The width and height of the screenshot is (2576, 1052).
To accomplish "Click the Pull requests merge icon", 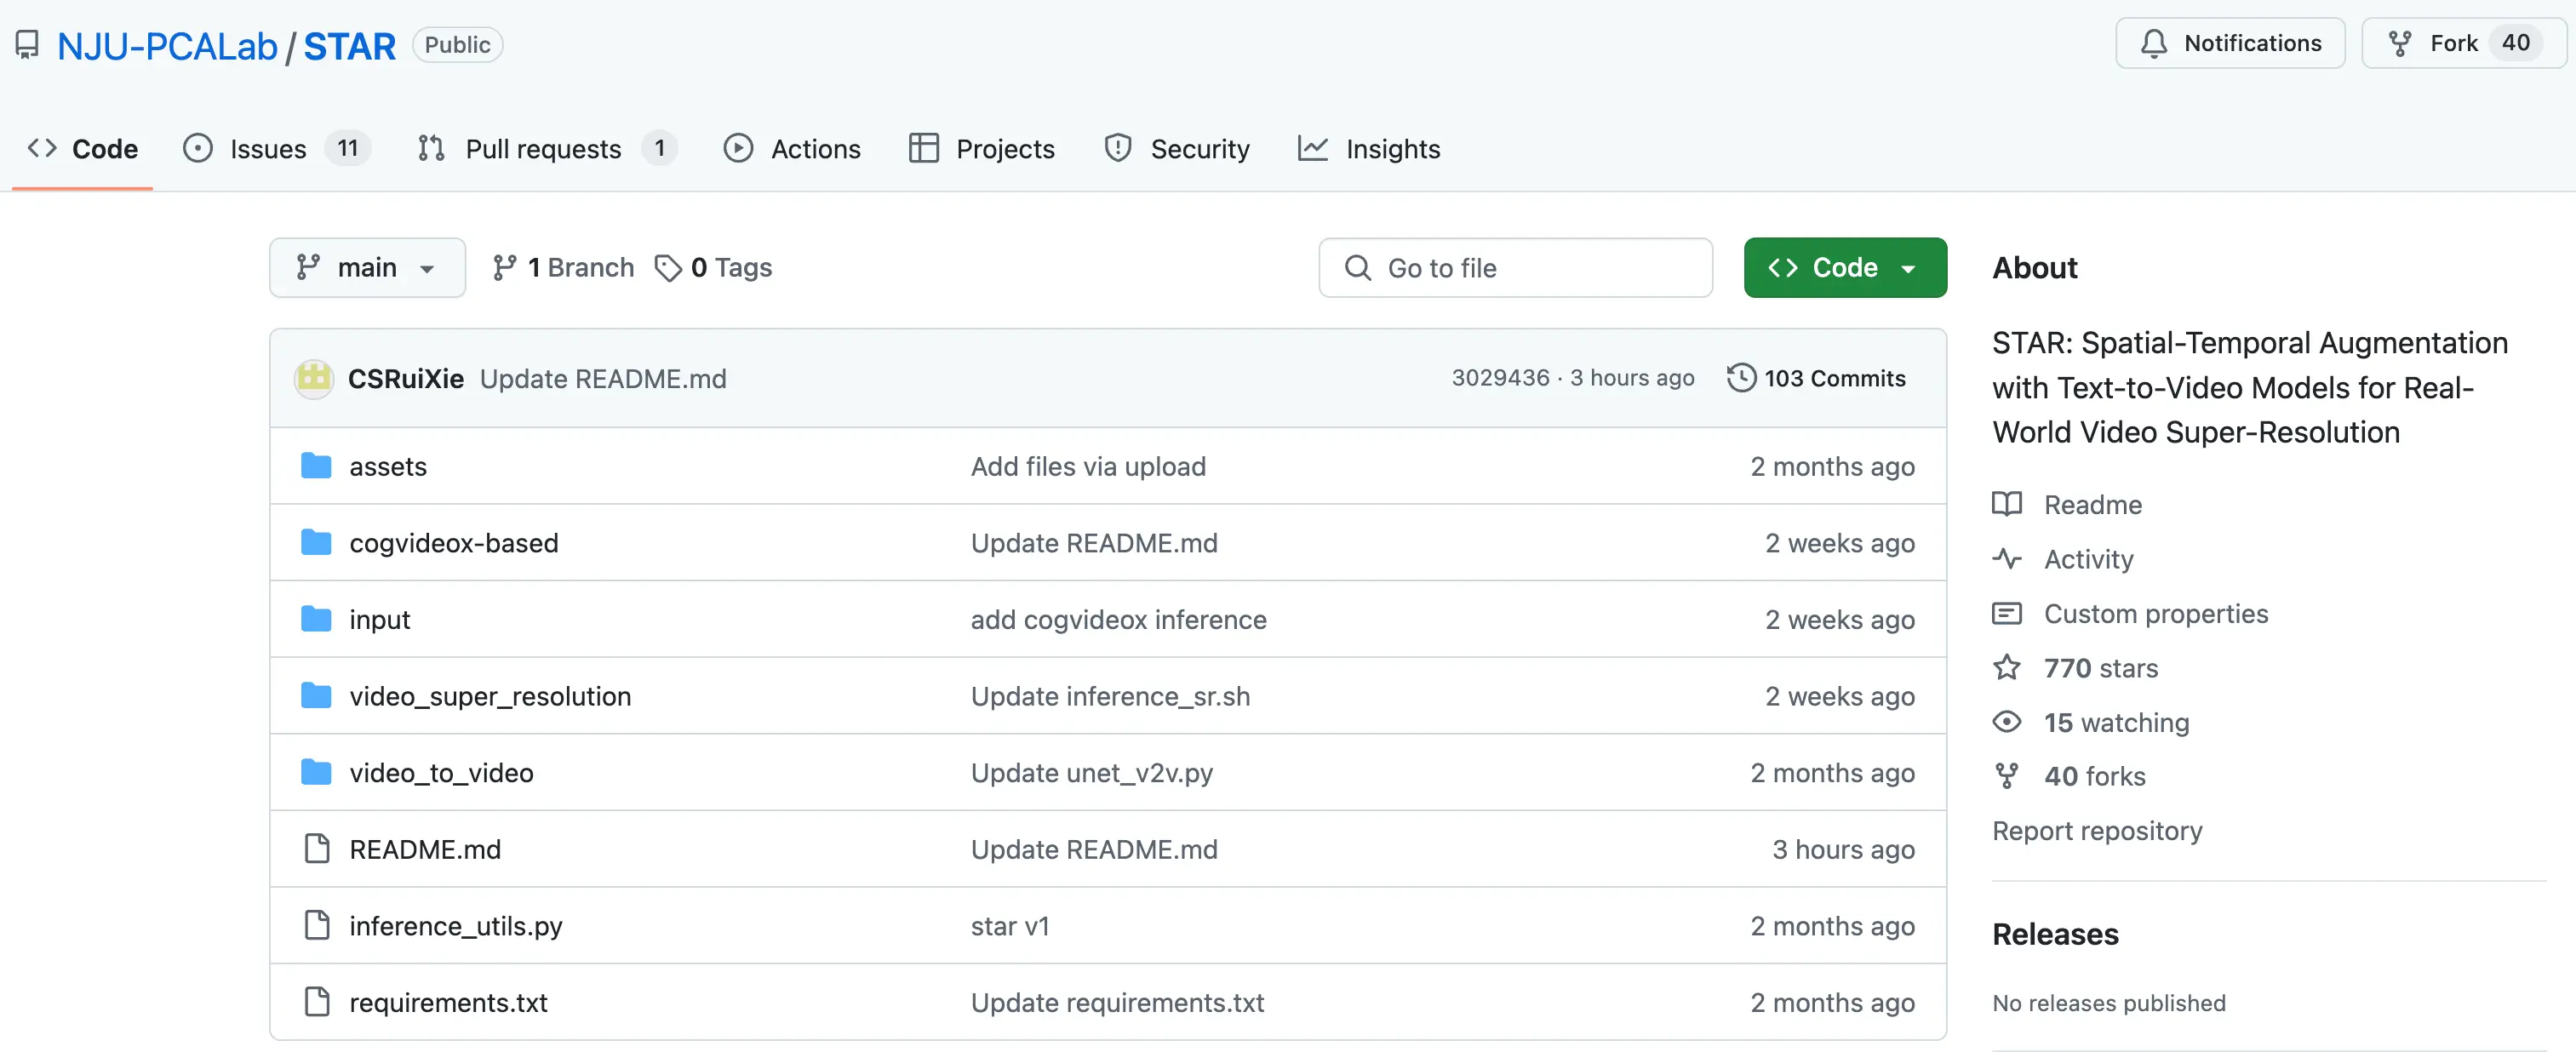I will click(x=431, y=148).
